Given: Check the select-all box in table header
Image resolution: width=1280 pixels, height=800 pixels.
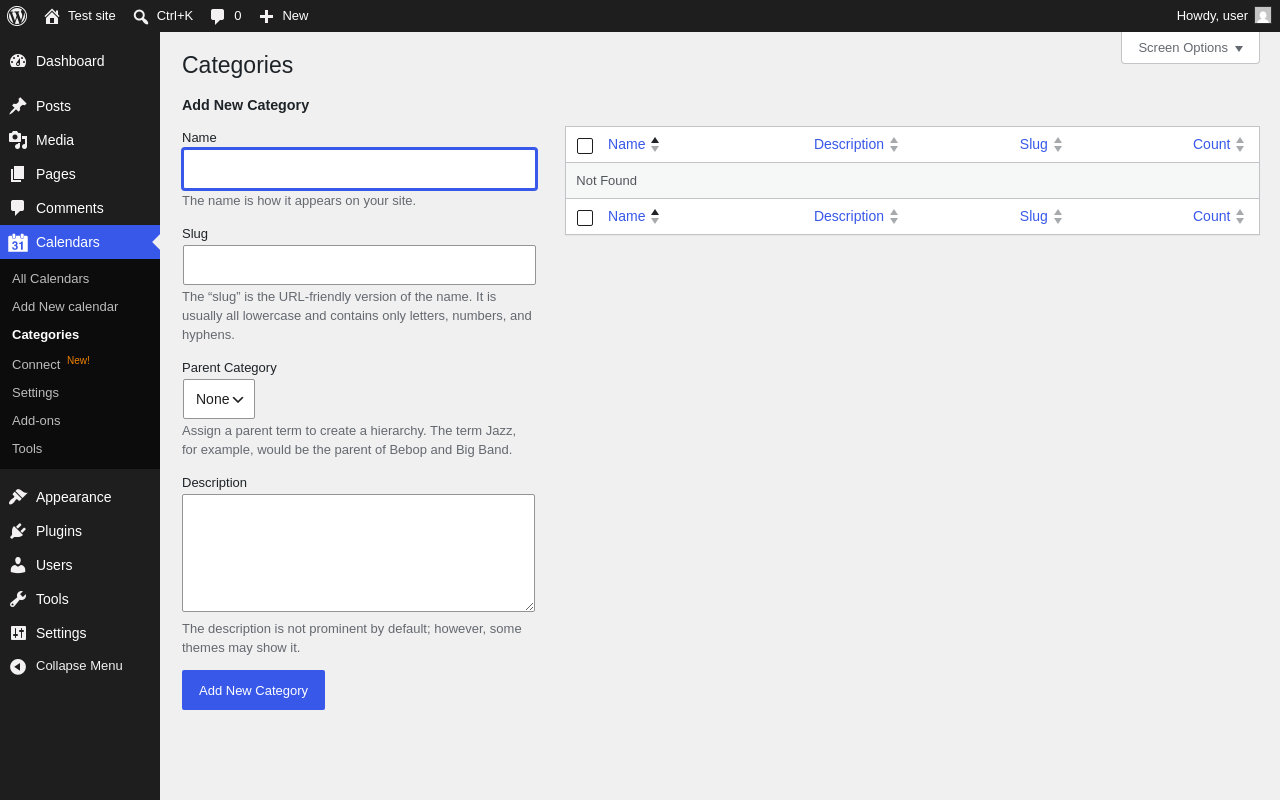Looking at the screenshot, I should [585, 146].
